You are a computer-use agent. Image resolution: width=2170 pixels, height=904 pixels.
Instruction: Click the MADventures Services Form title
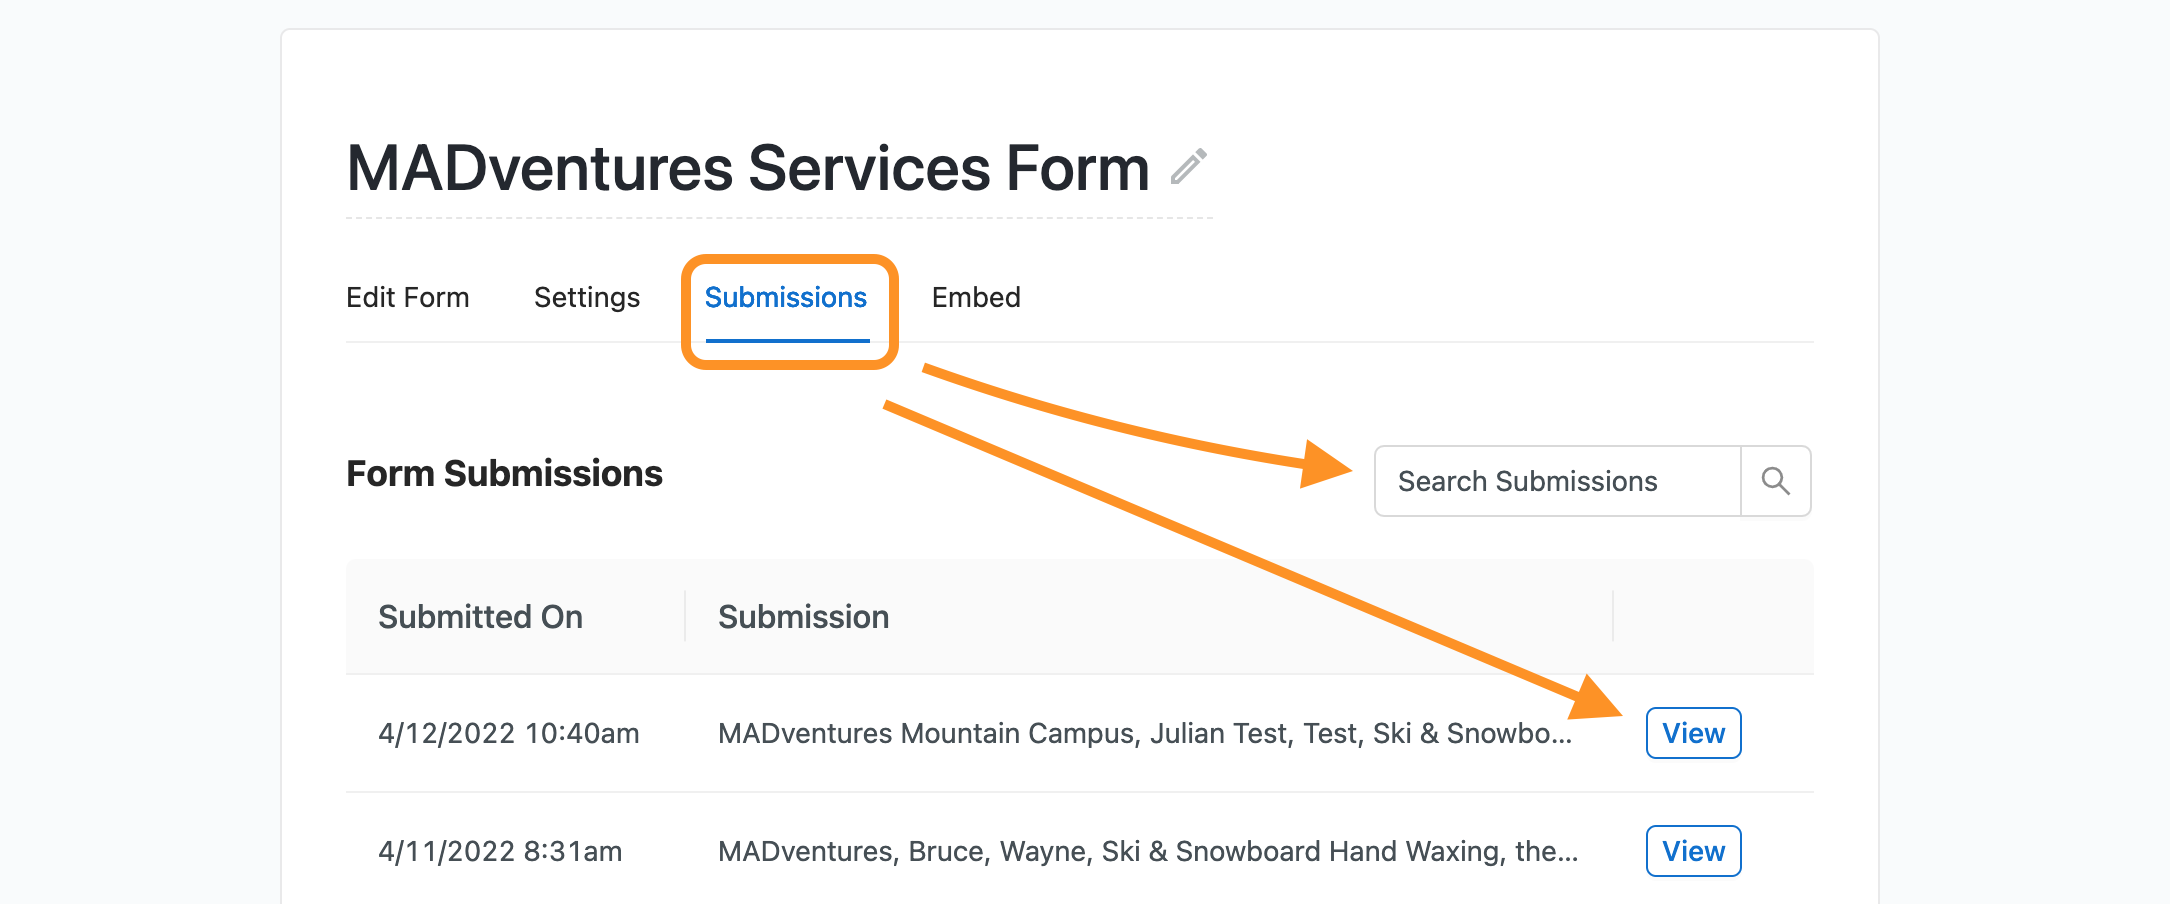point(747,168)
